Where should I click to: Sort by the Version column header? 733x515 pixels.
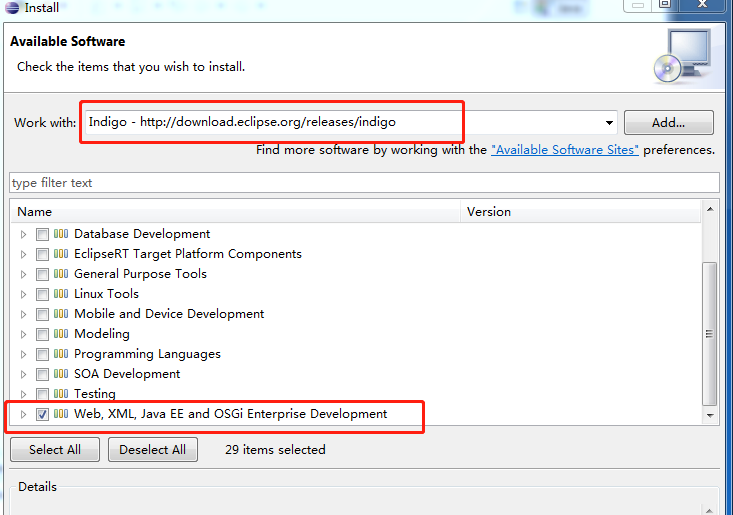click(581, 212)
